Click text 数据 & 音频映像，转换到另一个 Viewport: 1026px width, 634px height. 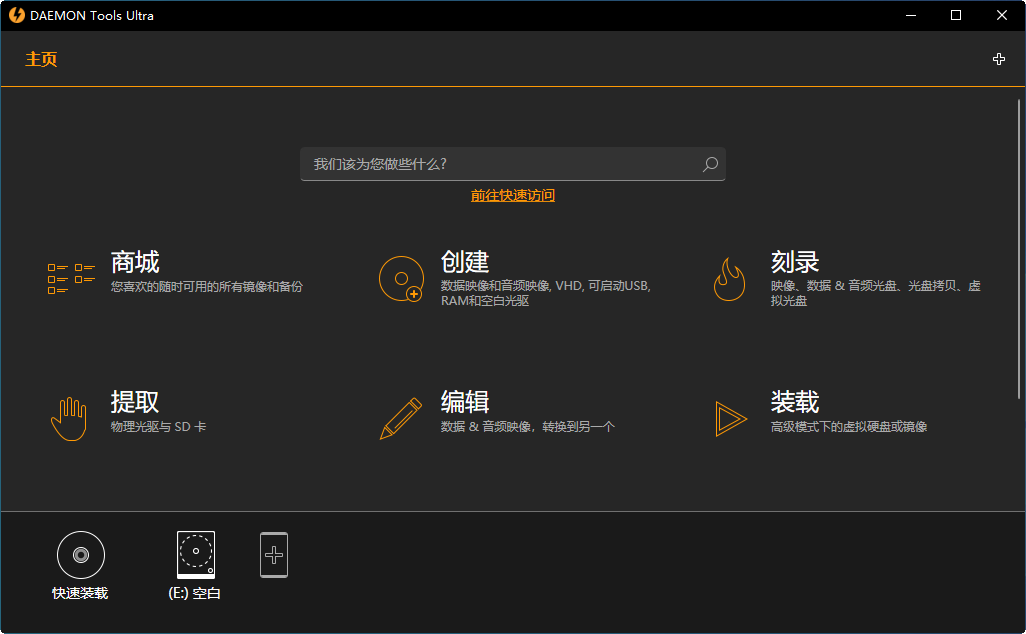[528, 427]
